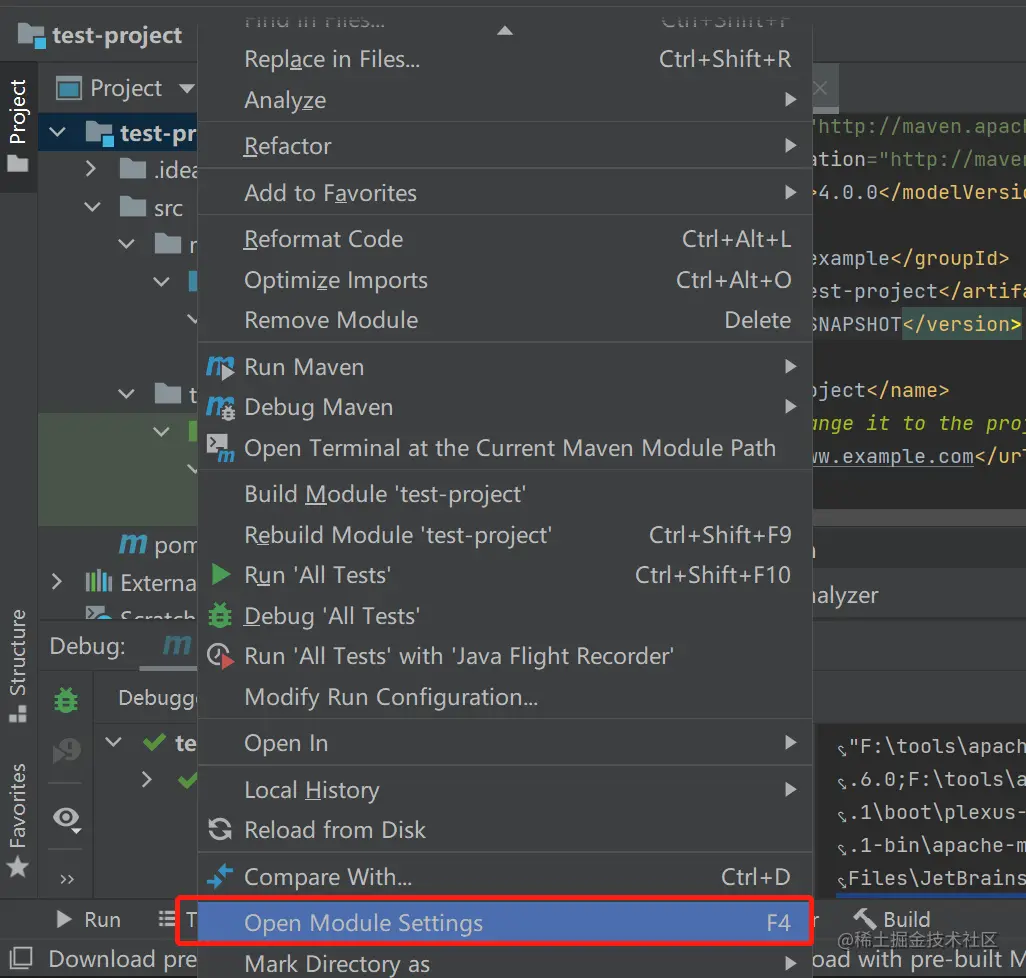Screen dimensions: 1026x978
Task: Open the vertical Project tool window tab
Action: [x=18, y=127]
